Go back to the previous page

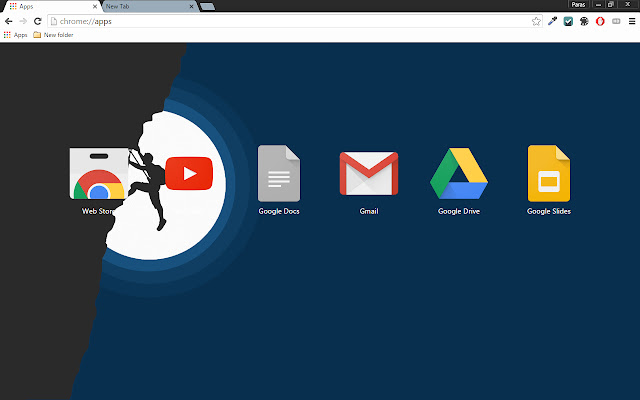coord(9,21)
